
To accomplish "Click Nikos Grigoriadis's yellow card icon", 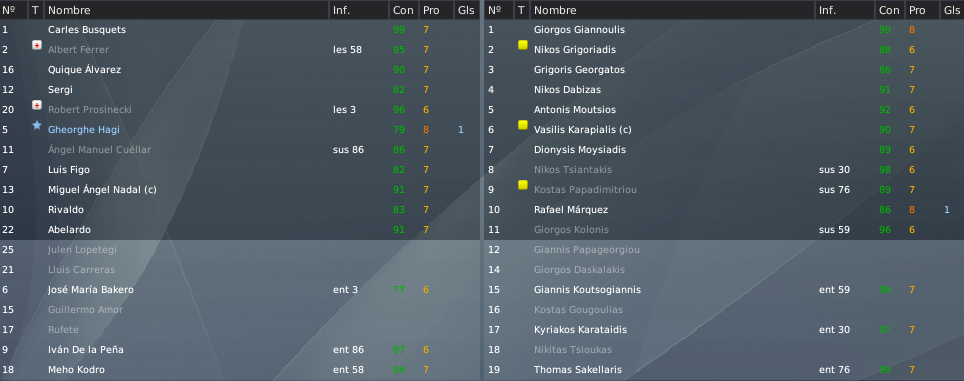I will 523,45.
